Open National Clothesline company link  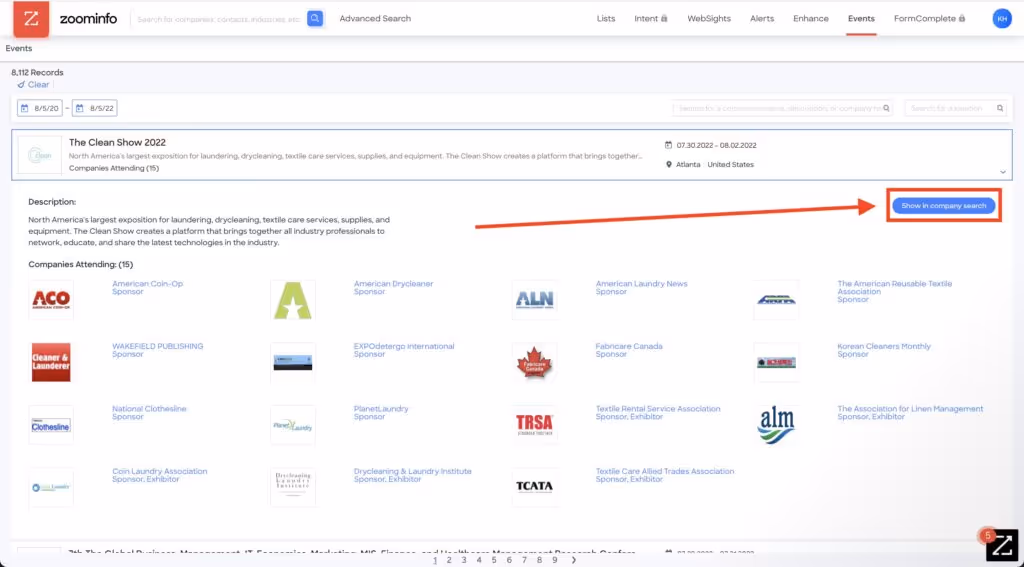pyautogui.click(x=149, y=409)
